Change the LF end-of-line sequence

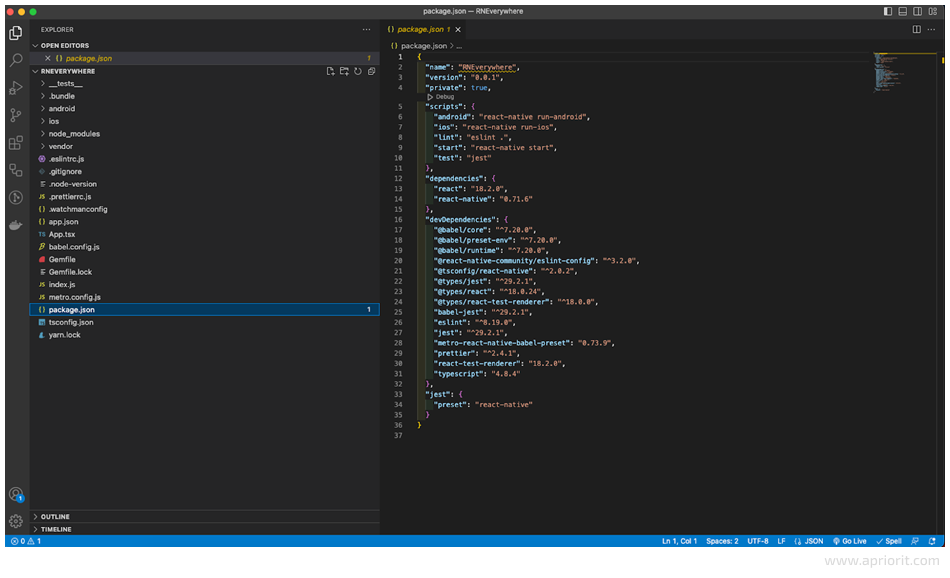[782, 541]
